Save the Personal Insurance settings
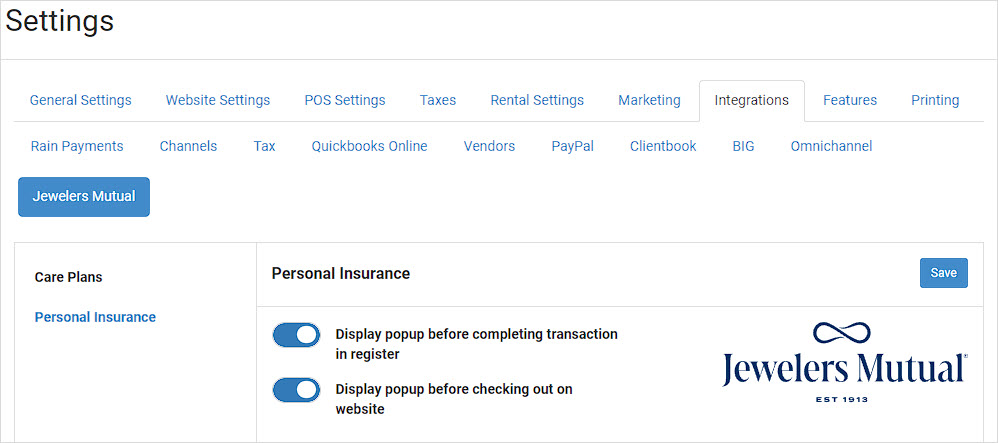The image size is (998, 443). [943, 272]
